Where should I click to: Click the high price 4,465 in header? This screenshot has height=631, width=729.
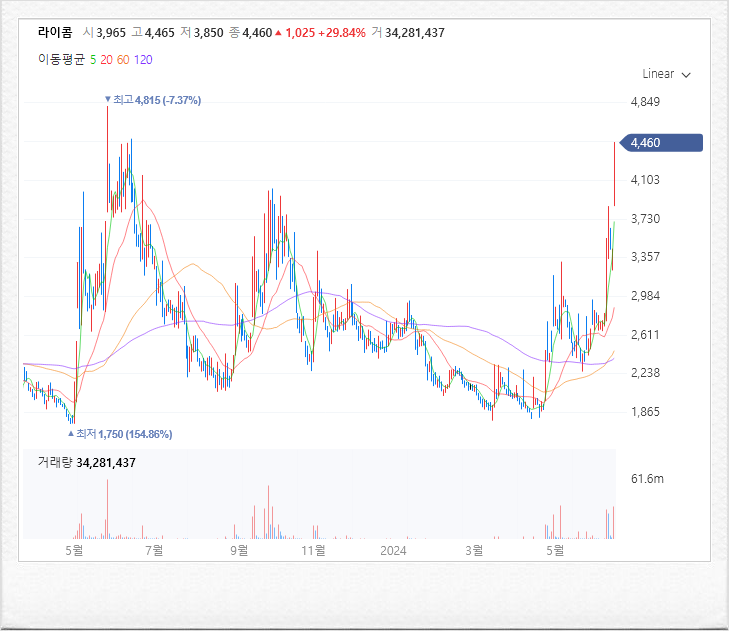point(159,33)
